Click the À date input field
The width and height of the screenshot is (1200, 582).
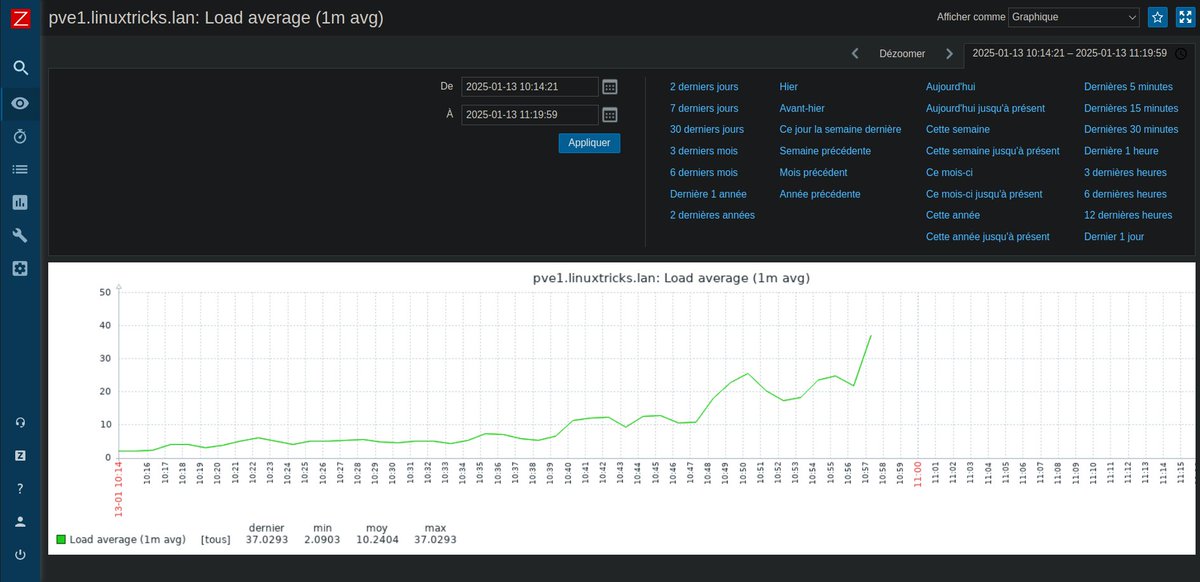(x=530, y=114)
